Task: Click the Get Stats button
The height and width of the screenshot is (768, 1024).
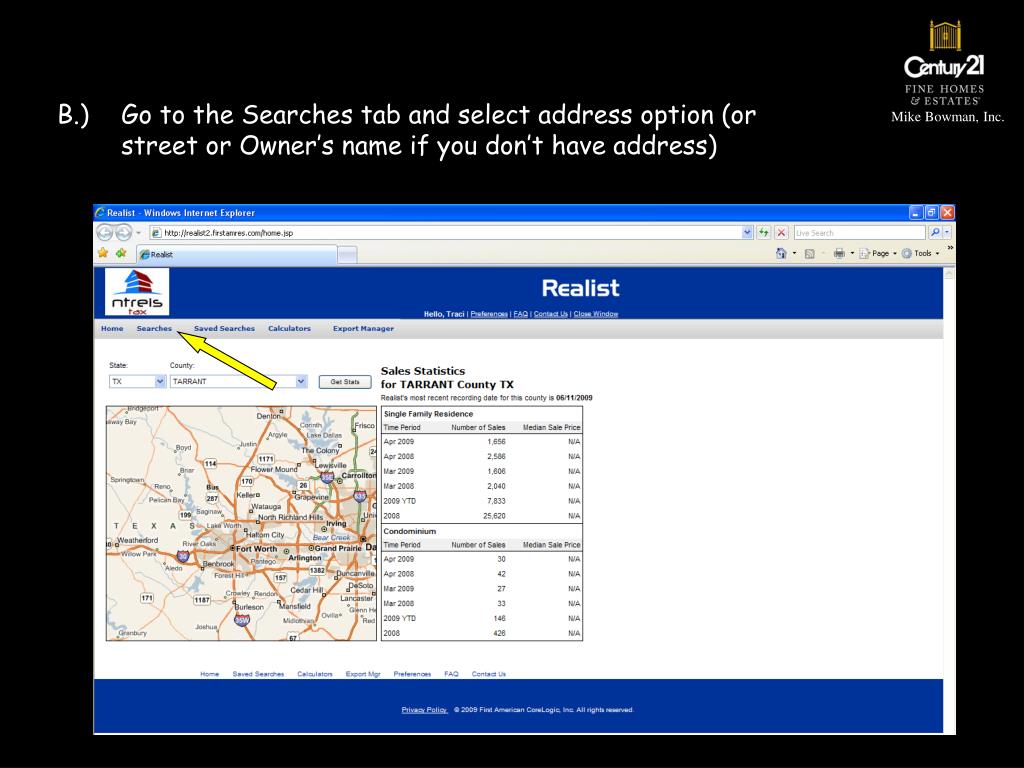Action: (345, 382)
